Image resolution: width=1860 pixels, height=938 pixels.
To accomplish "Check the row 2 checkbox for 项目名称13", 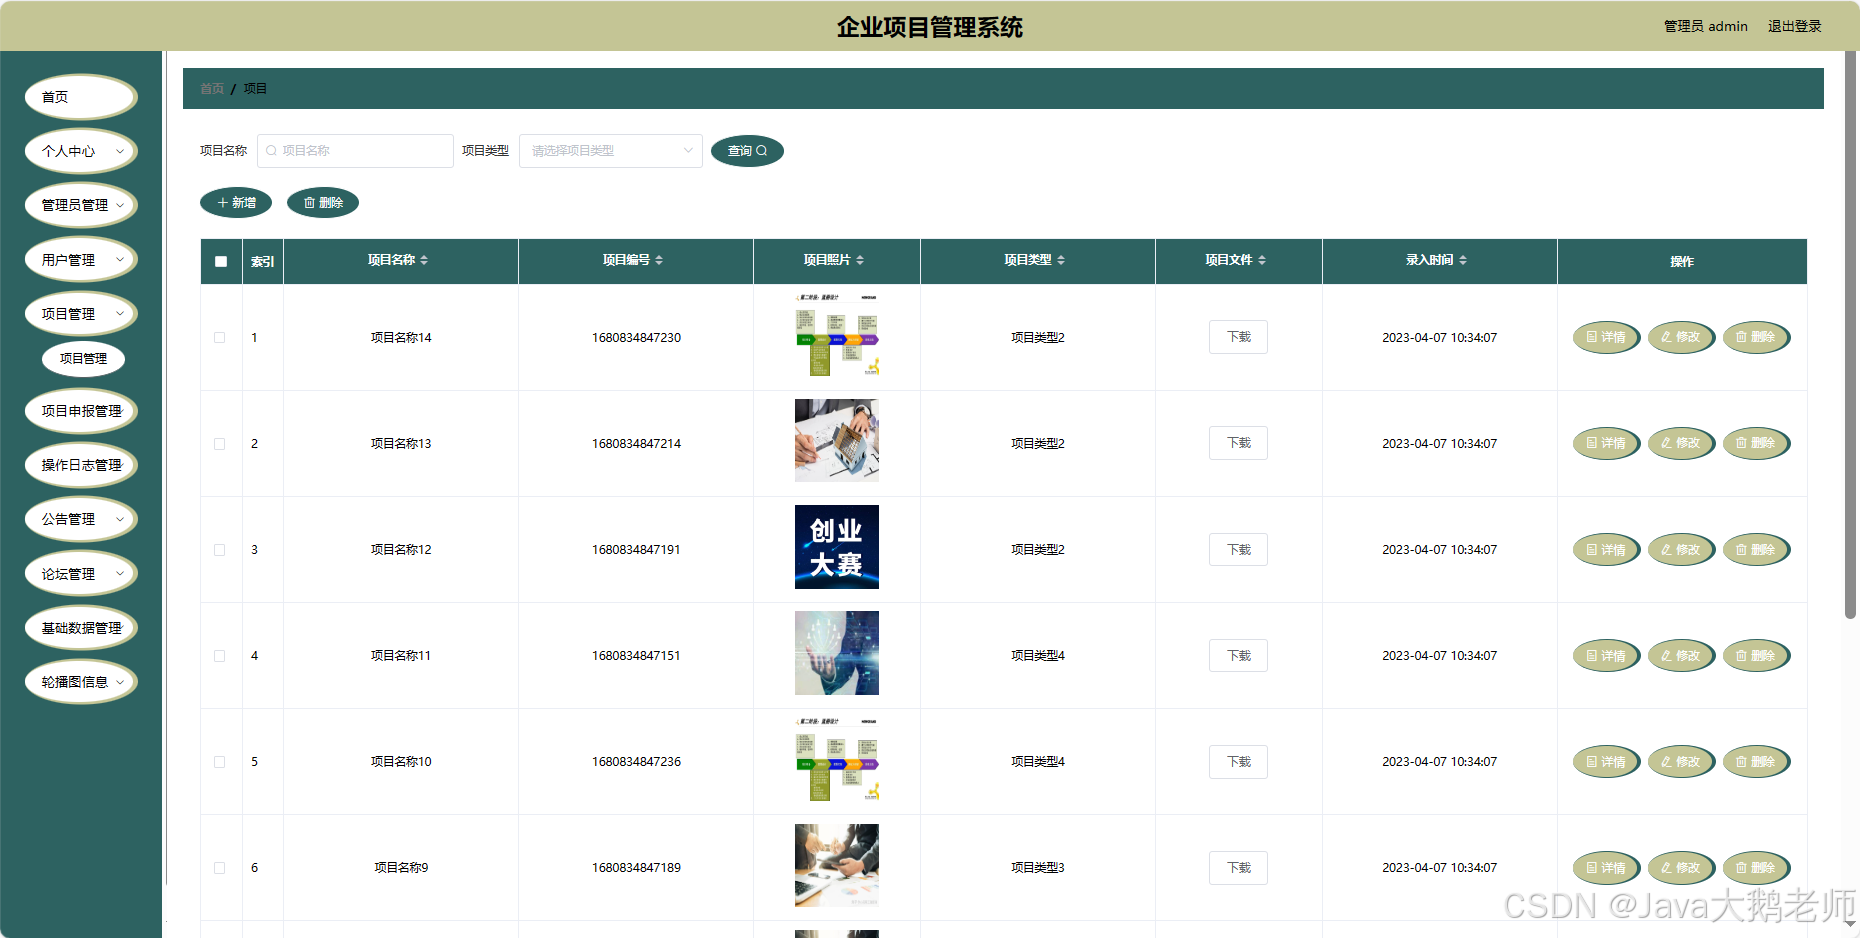I will [x=220, y=444].
